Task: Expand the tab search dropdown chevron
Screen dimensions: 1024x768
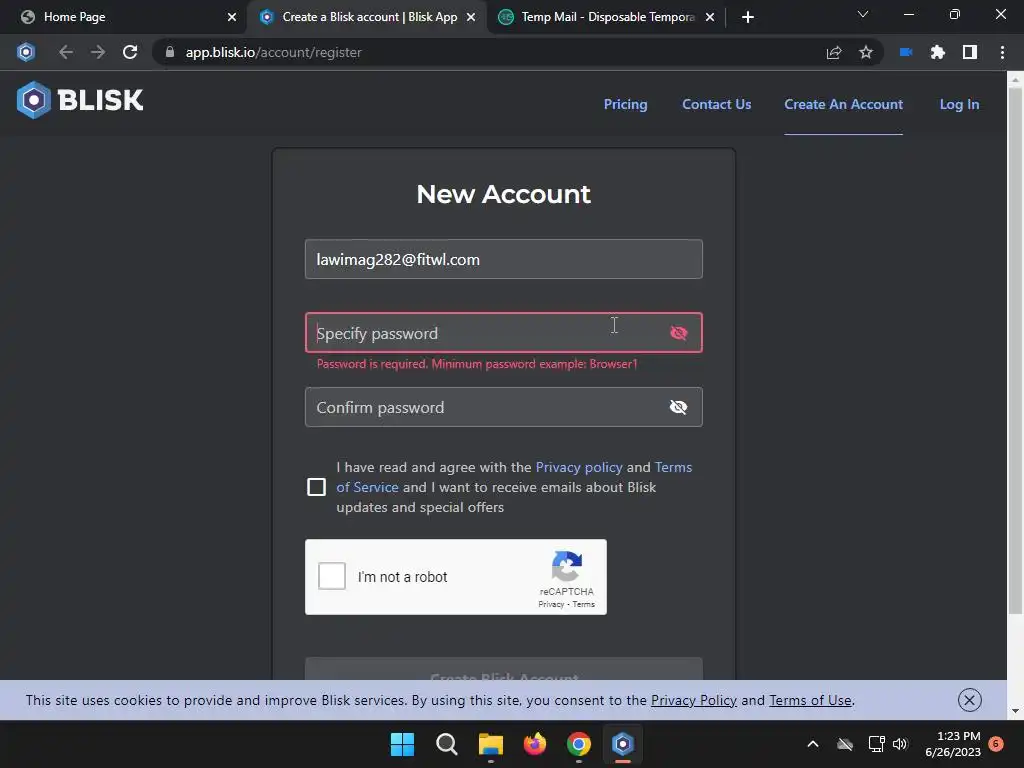Action: [863, 14]
